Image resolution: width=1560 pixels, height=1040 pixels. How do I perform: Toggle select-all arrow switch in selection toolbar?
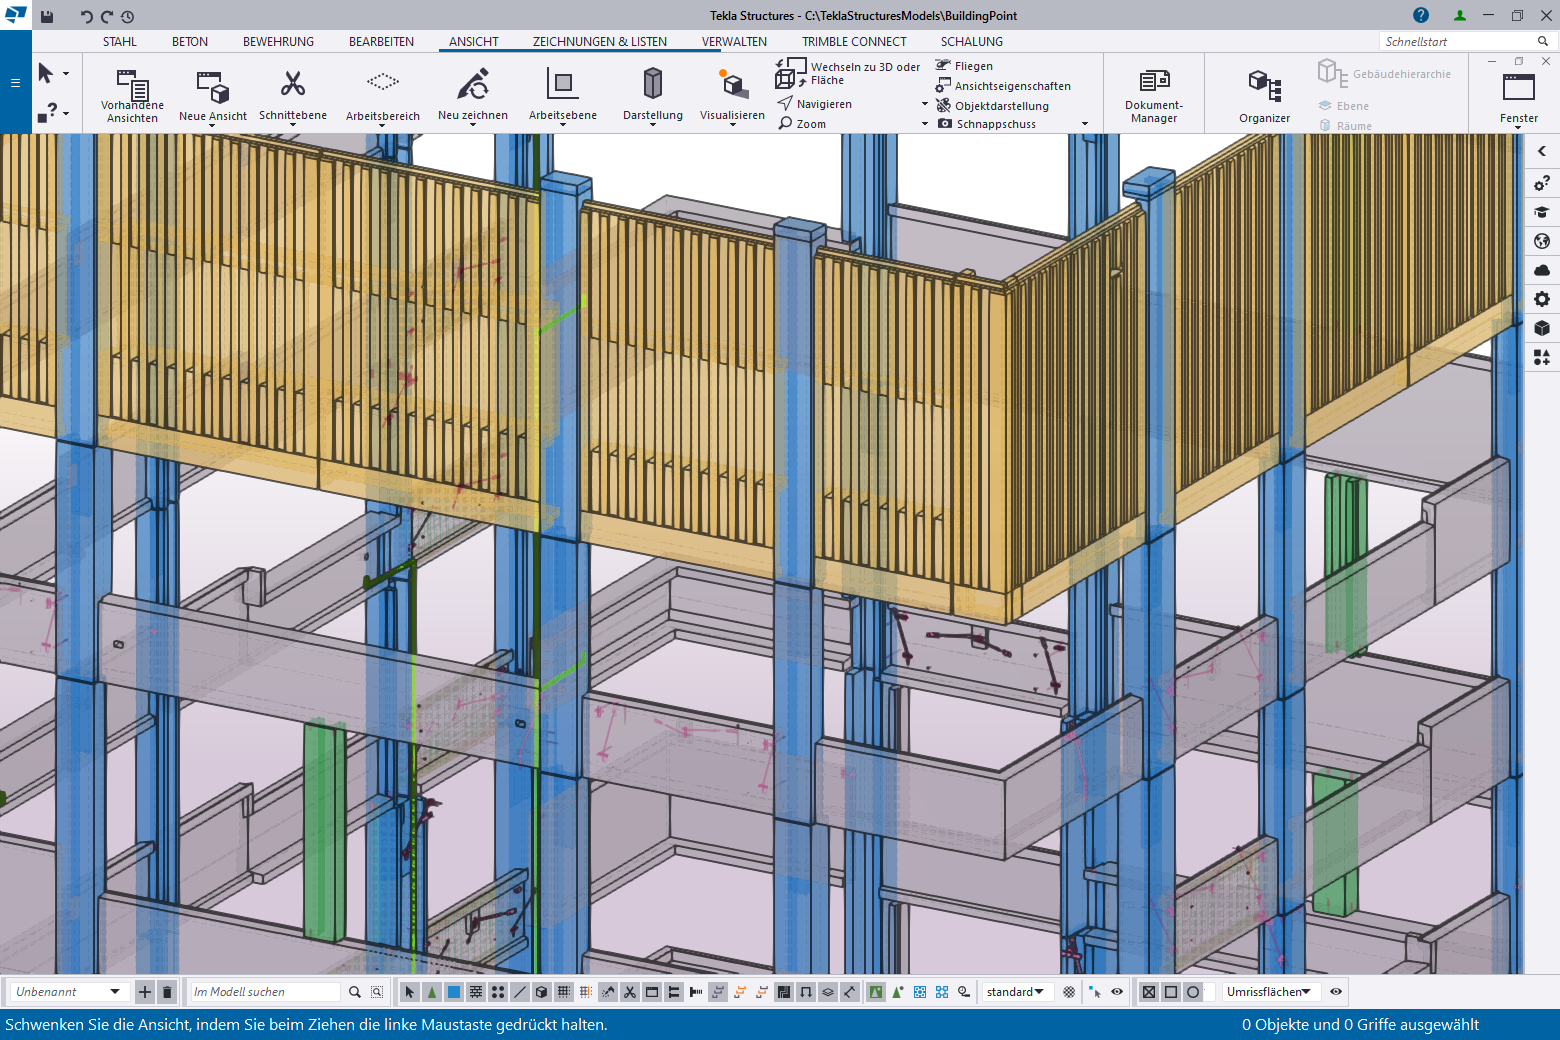(x=409, y=992)
